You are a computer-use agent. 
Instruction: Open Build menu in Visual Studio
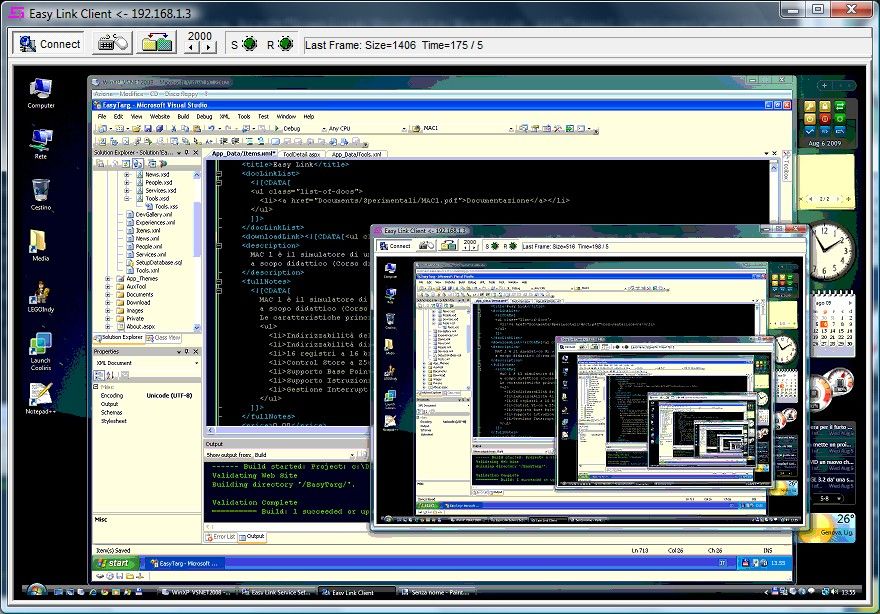point(183,117)
